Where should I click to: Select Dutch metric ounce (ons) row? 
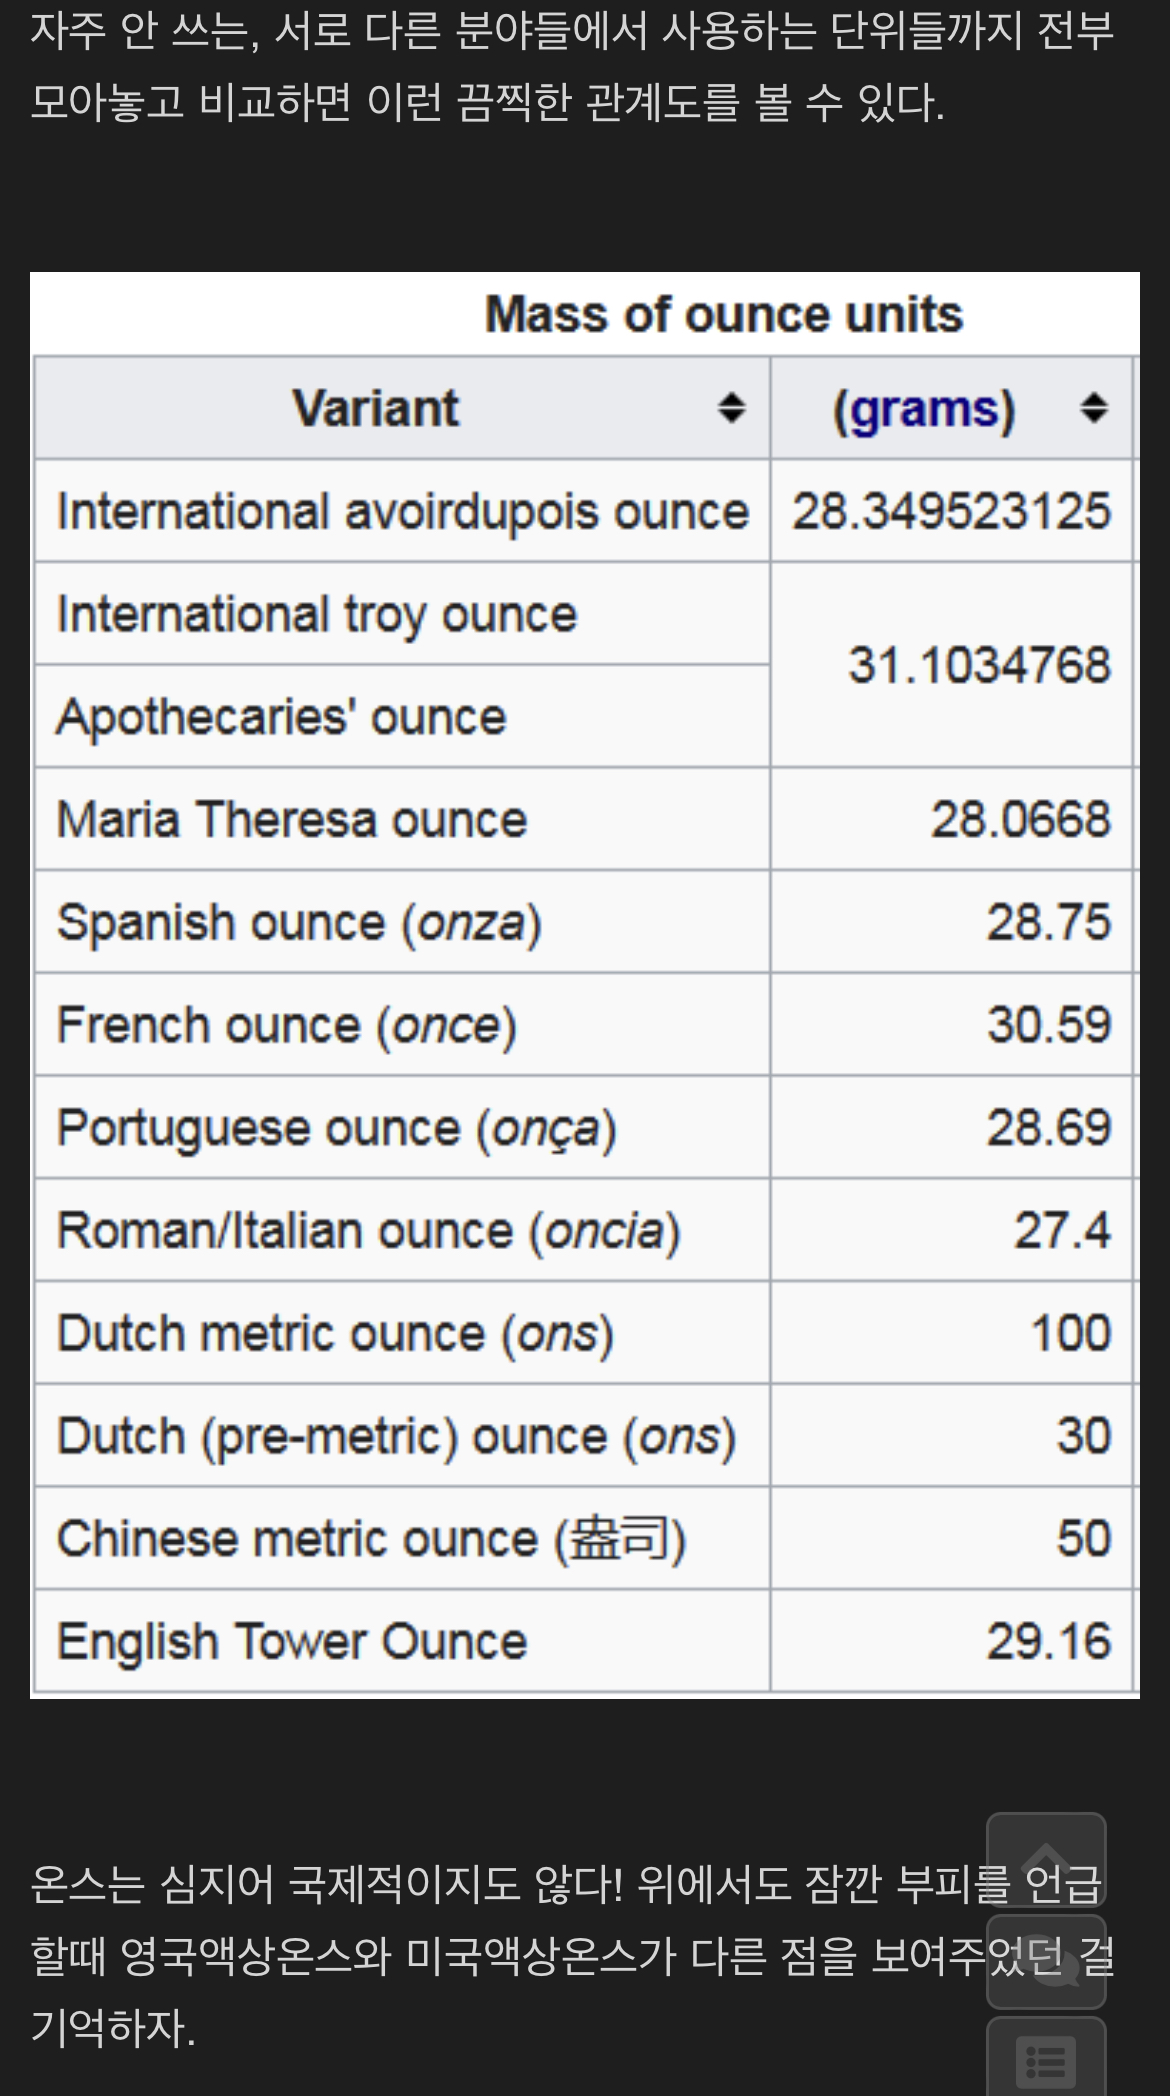[x=584, y=1333]
